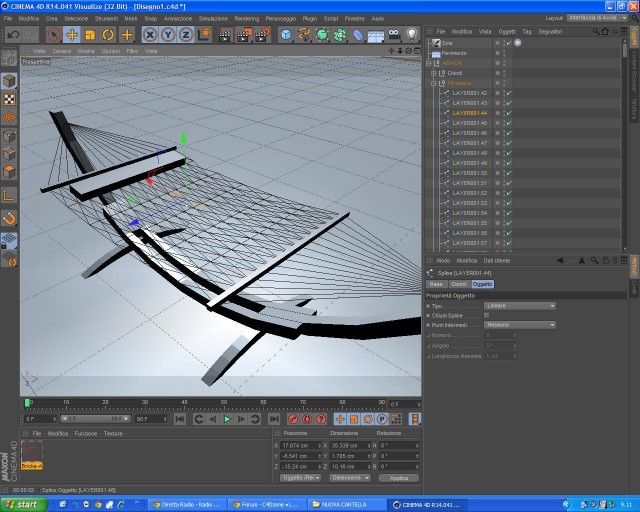Viewport: 640px width, 512px height.
Task: Open the Punti Intermedi dropdown
Action: click(x=520, y=325)
